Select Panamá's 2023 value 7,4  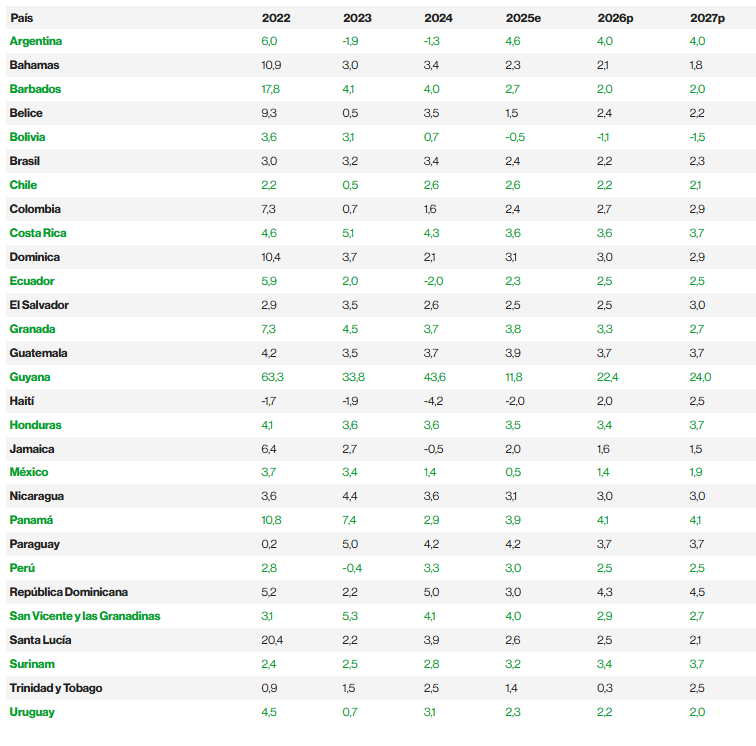(x=350, y=520)
